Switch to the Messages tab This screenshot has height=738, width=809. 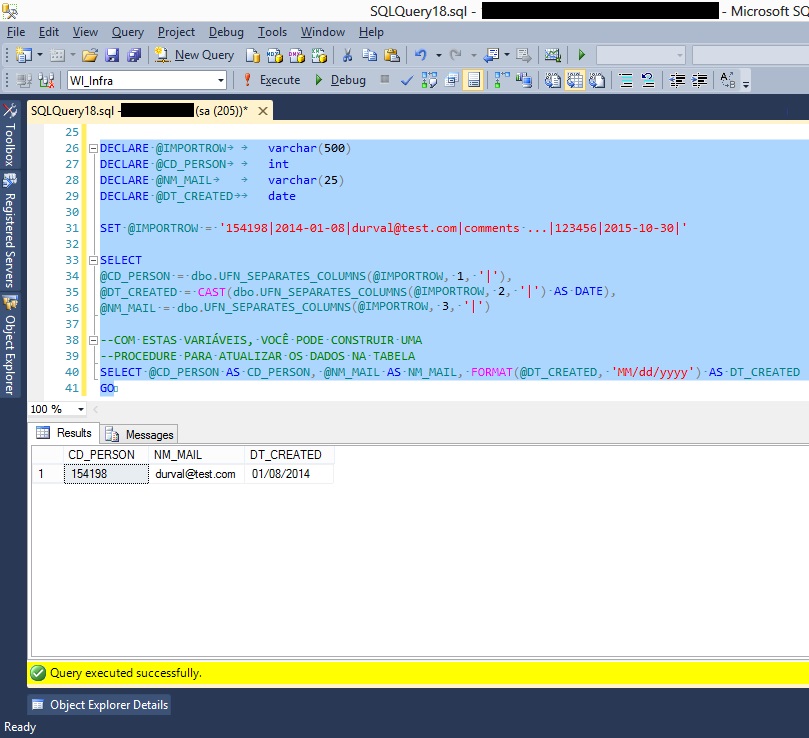click(x=139, y=434)
